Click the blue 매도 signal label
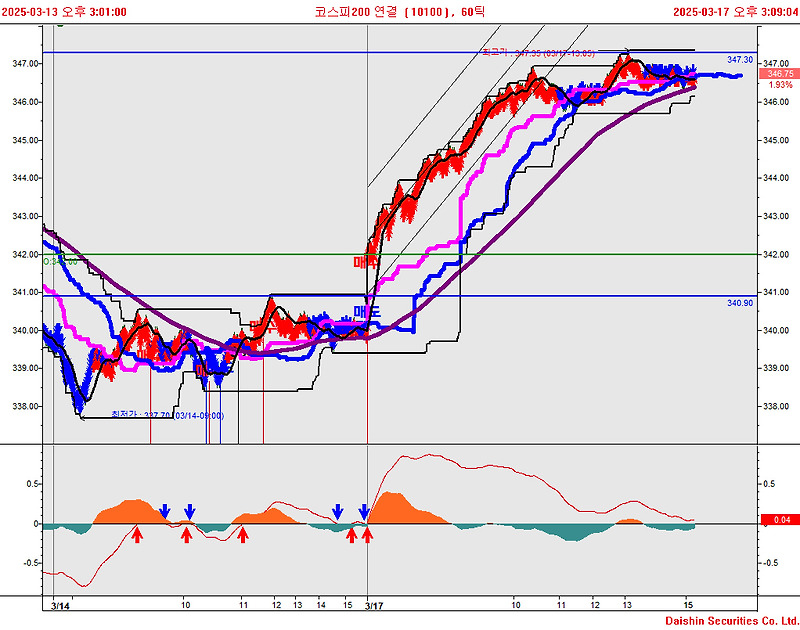The height and width of the screenshot is (630, 800). [367, 311]
